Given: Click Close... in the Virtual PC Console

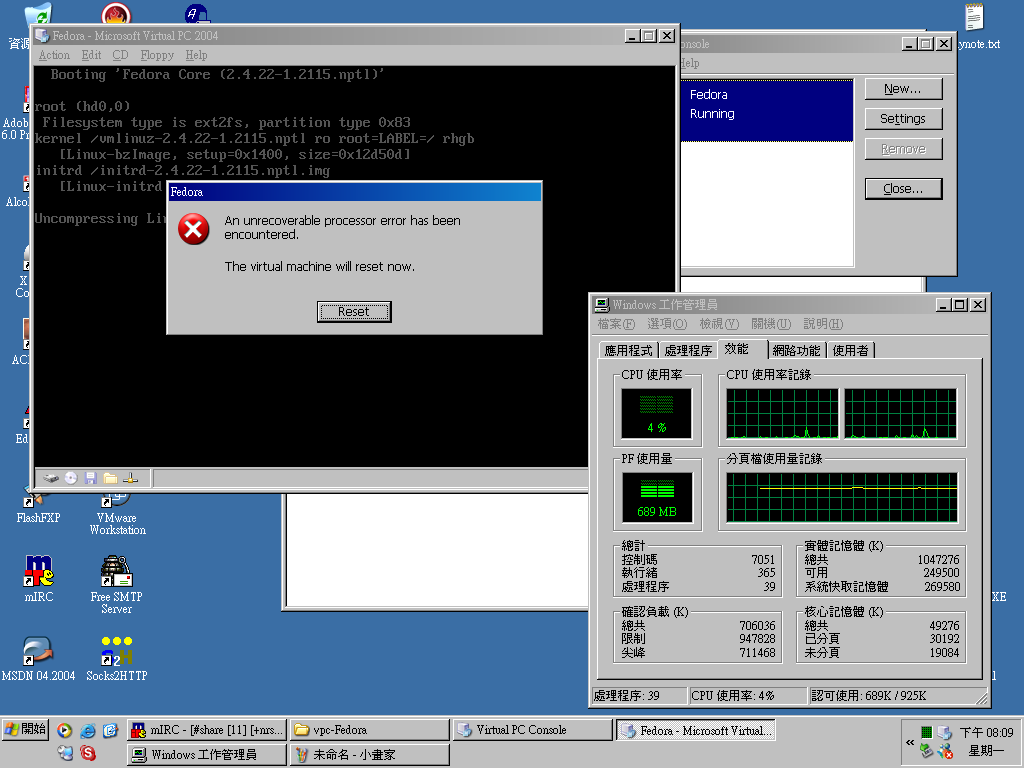Looking at the screenshot, I should pos(903,189).
